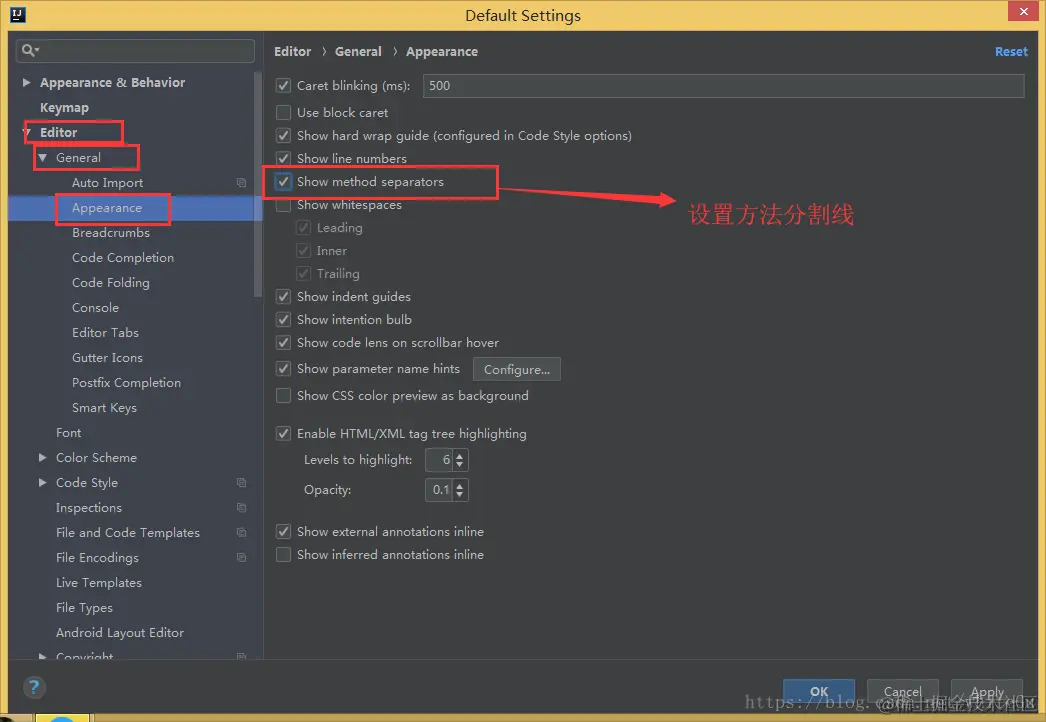Open Font settings page
The image size is (1046, 722).
tap(69, 432)
